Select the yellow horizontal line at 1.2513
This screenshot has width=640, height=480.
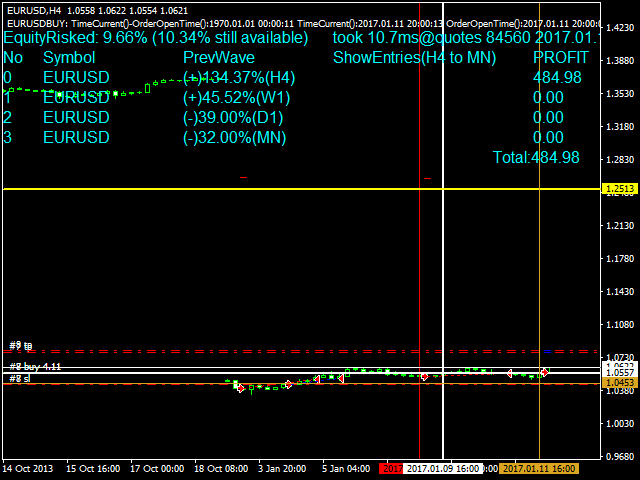coord(300,188)
